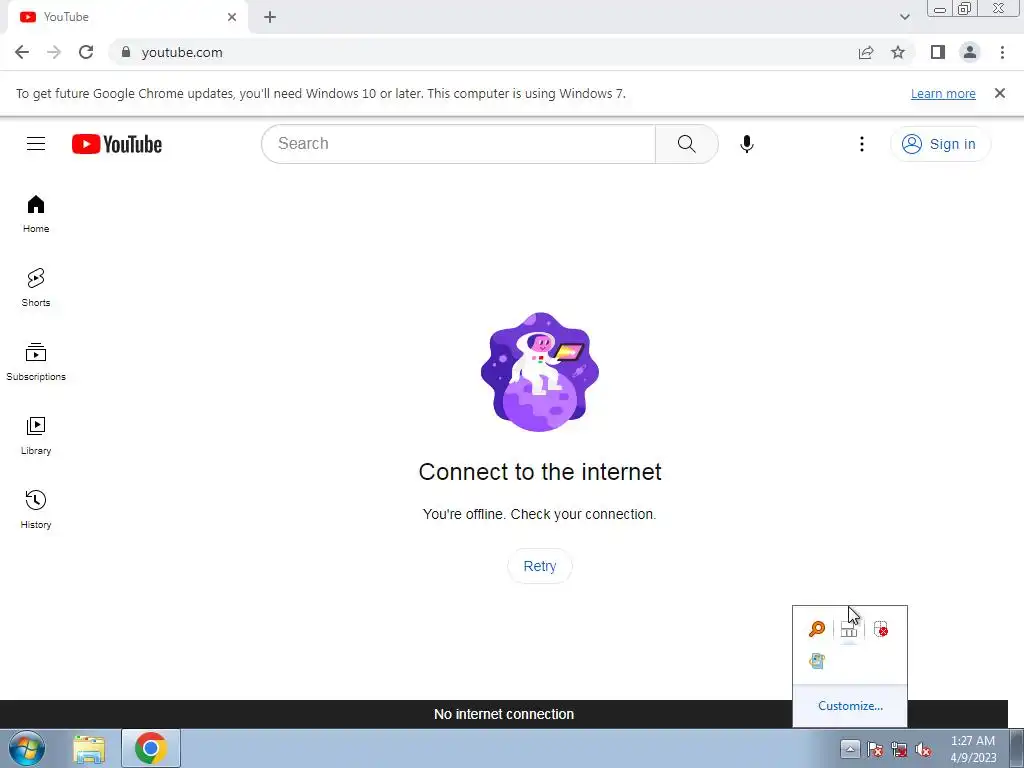Click the Sign in button
The width and height of the screenshot is (1024, 768).
(940, 144)
